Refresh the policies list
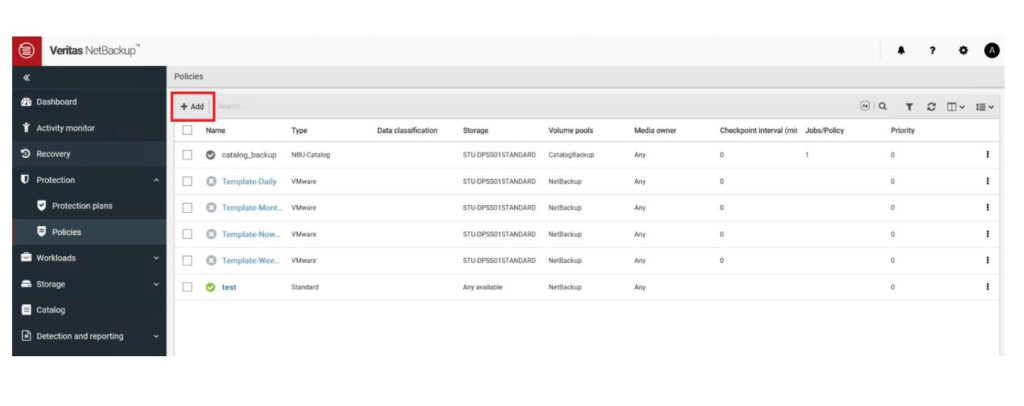 click(x=932, y=107)
